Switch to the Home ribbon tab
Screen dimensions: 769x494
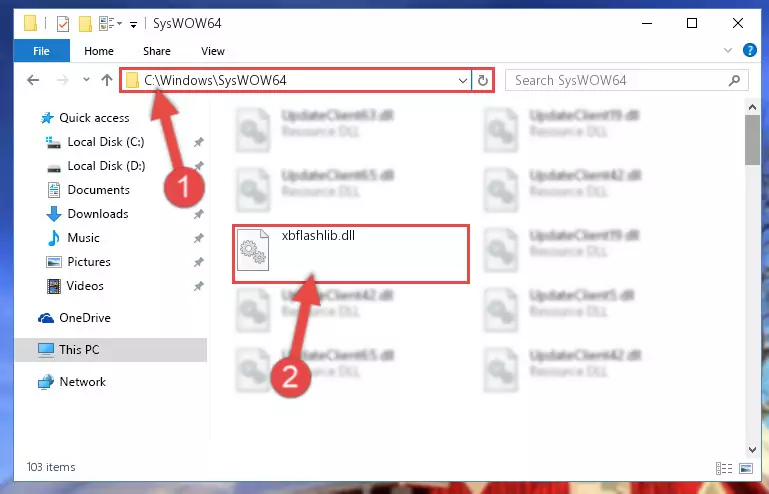tap(99, 51)
